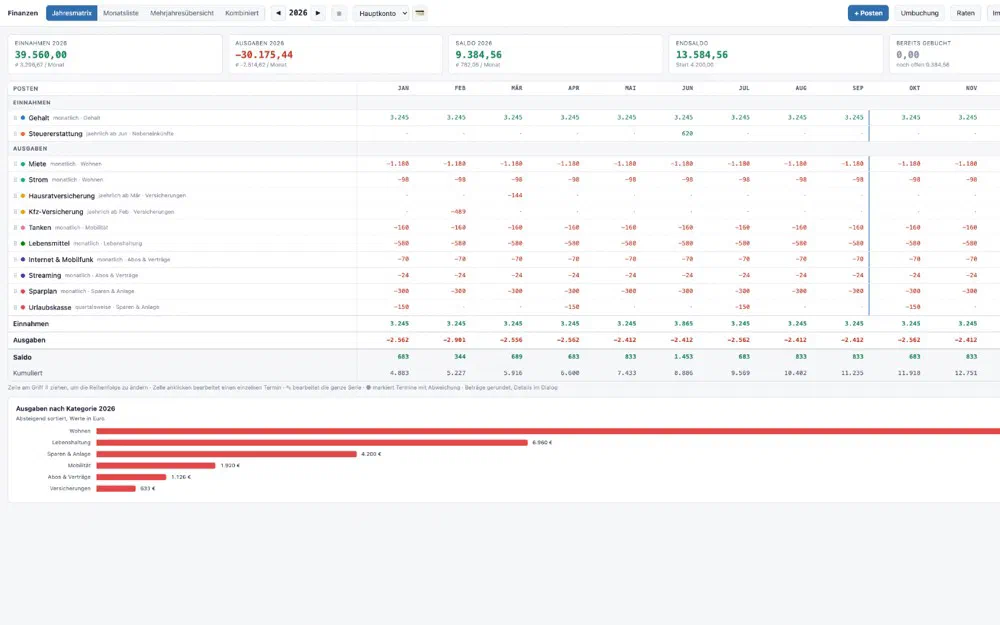Edit the Gehalt 3.245 cell in JAN

click(x=399, y=117)
